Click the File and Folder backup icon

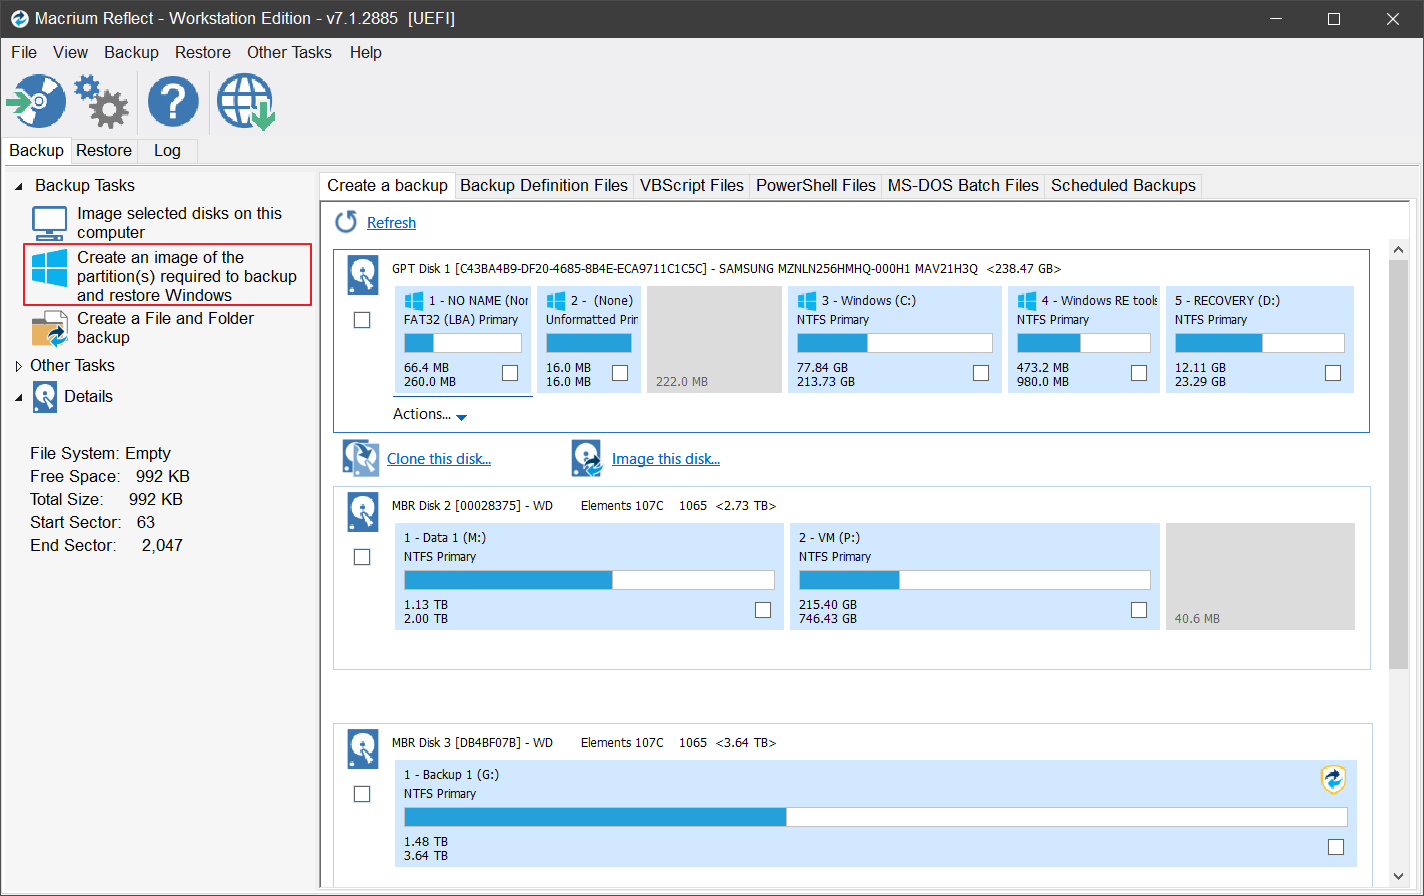(x=49, y=328)
